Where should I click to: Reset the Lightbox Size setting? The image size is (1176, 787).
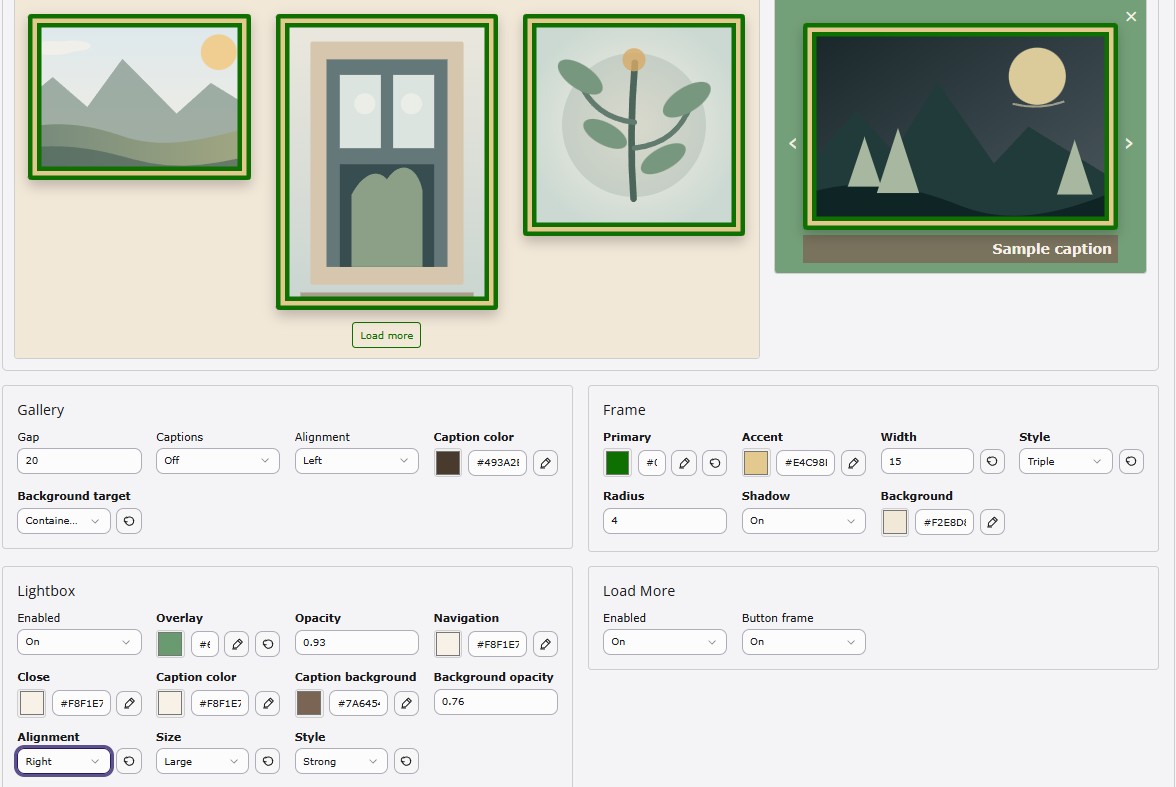click(x=268, y=761)
